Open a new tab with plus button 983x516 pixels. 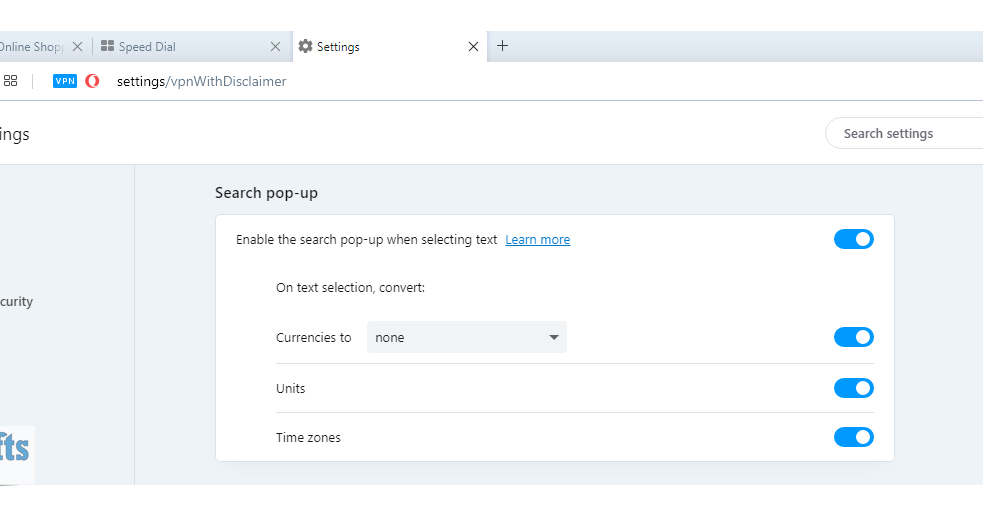(x=502, y=46)
